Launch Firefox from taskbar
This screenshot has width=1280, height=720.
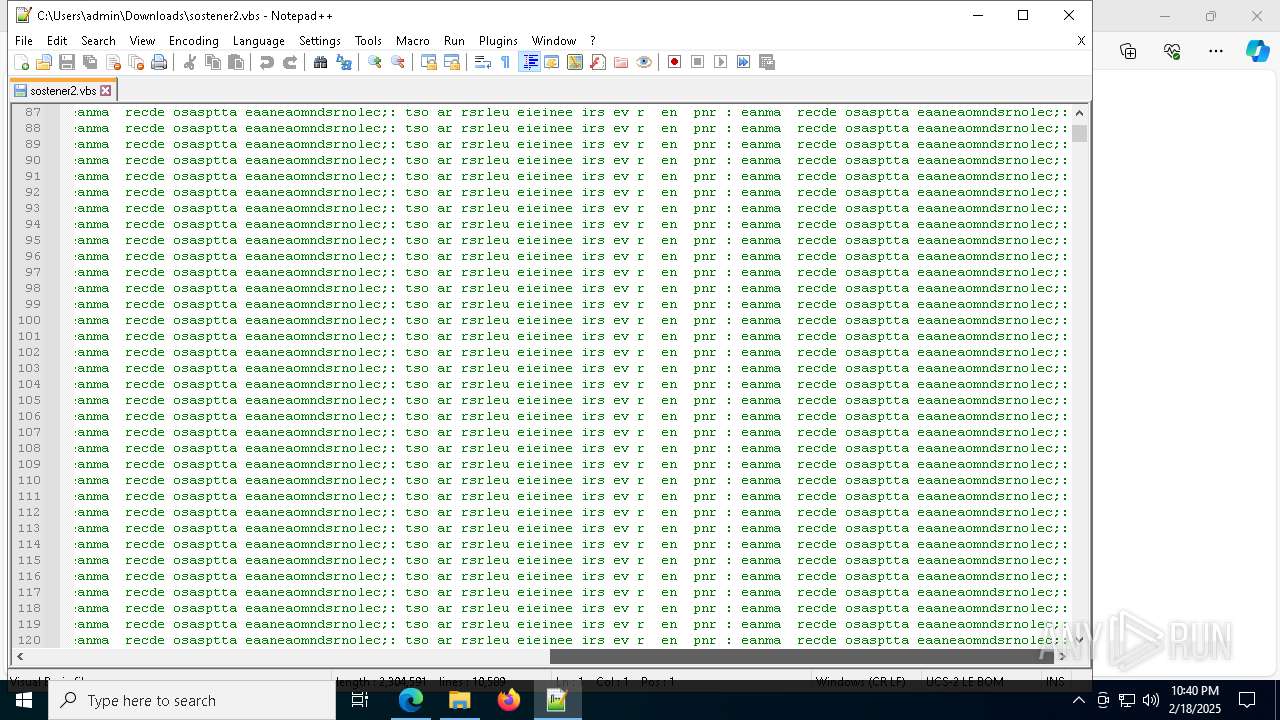click(x=509, y=700)
